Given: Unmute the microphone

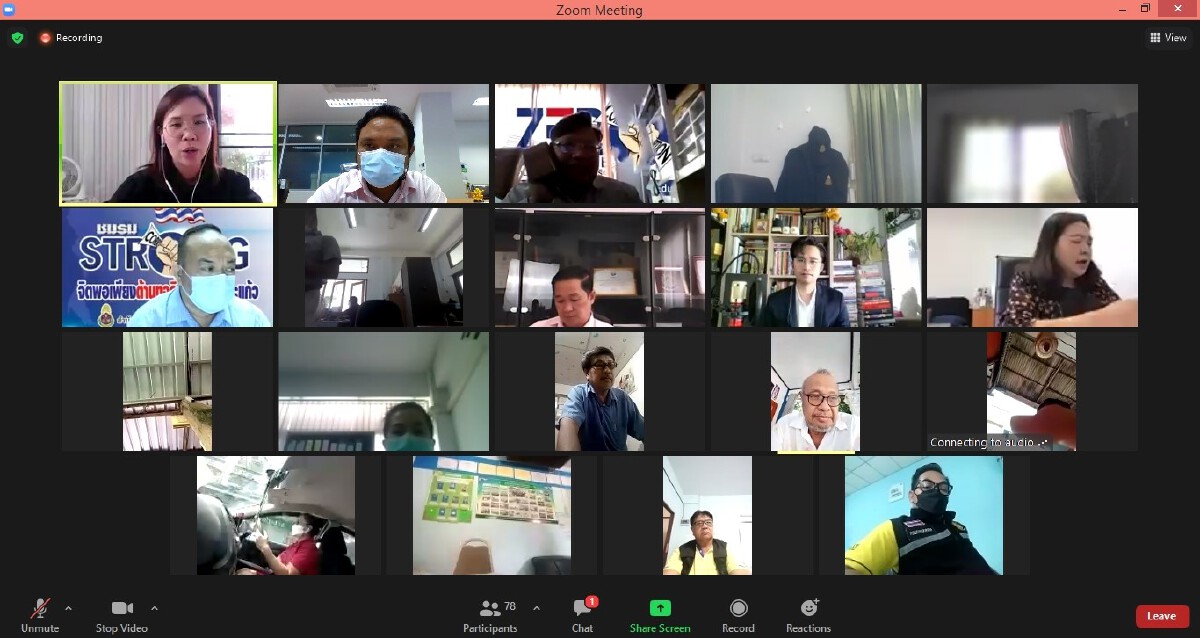Looking at the screenshot, I should pyautogui.click(x=40, y=615).
